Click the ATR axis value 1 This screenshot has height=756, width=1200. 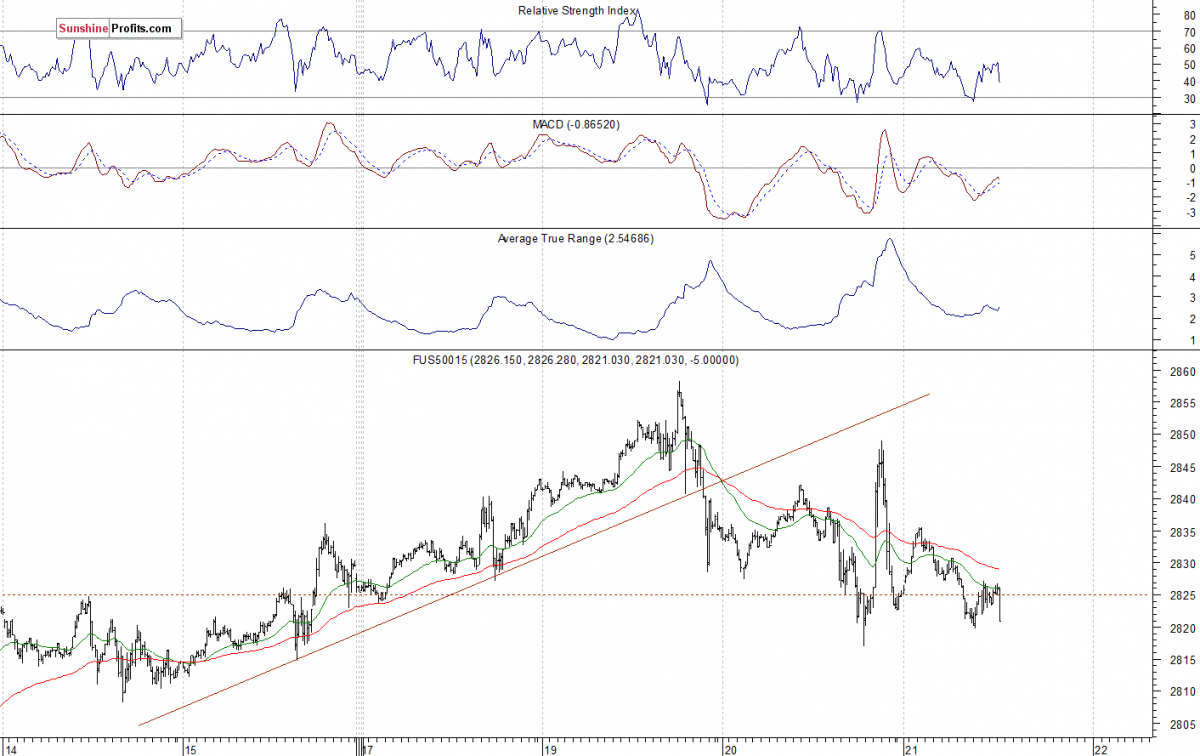click(x=1191, y=341)
